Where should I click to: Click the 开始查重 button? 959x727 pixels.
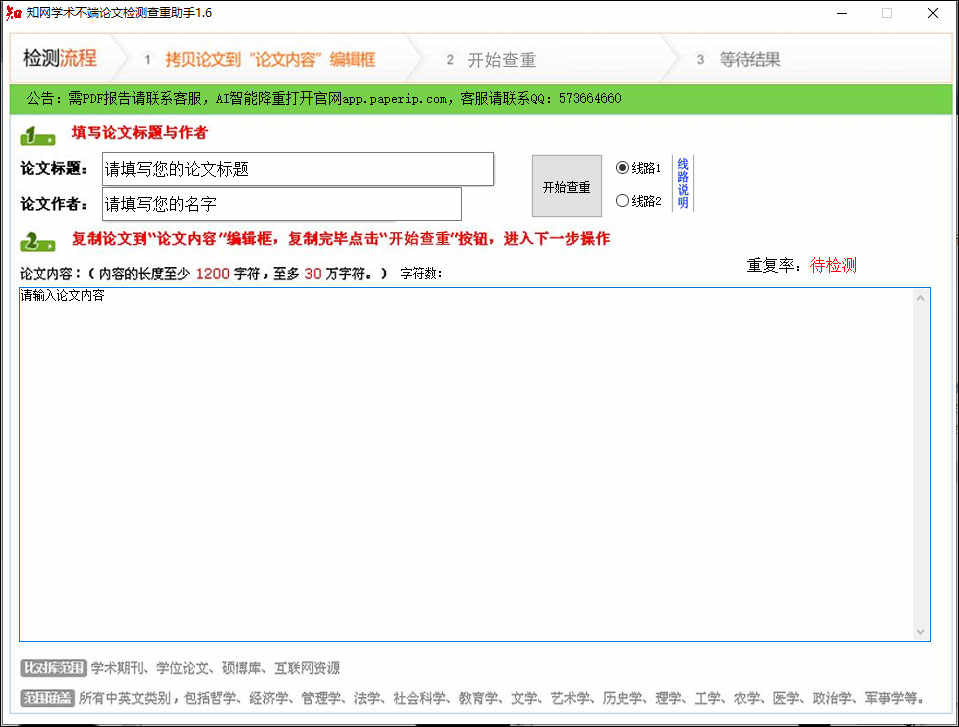coord(566,186)
